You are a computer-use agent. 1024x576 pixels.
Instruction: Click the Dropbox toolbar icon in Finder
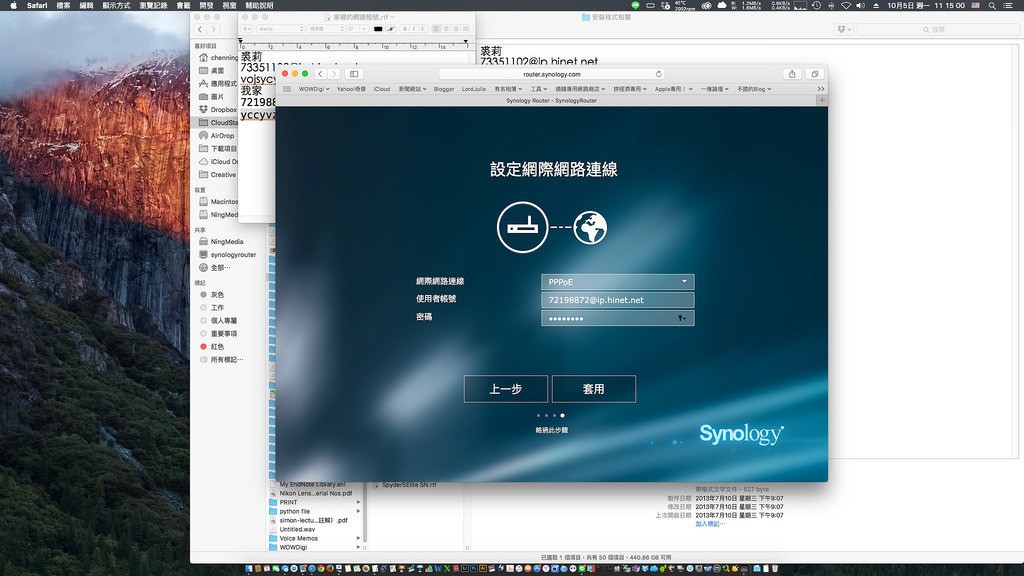tap(844, 29)
